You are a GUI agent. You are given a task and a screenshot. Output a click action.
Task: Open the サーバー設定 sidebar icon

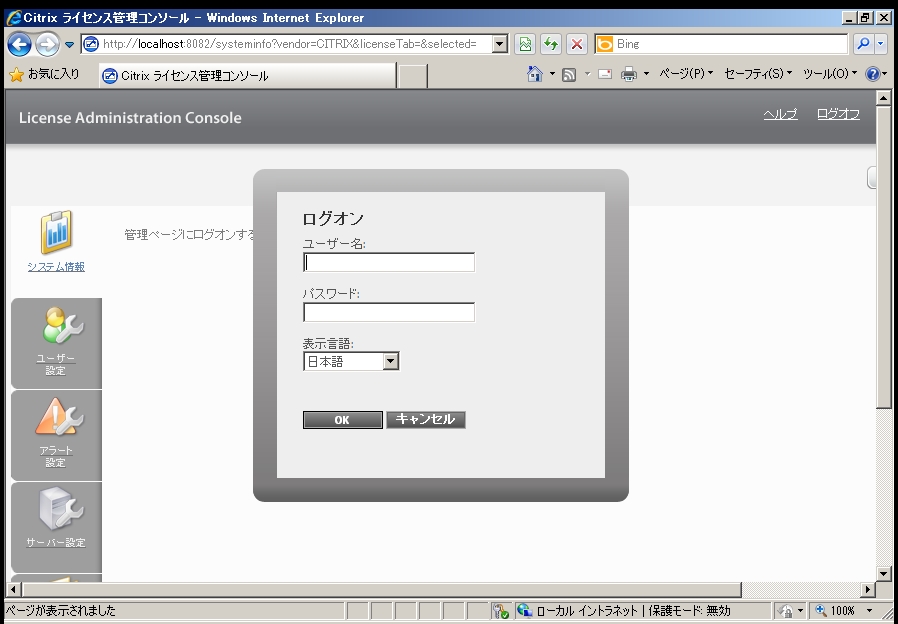56,510
